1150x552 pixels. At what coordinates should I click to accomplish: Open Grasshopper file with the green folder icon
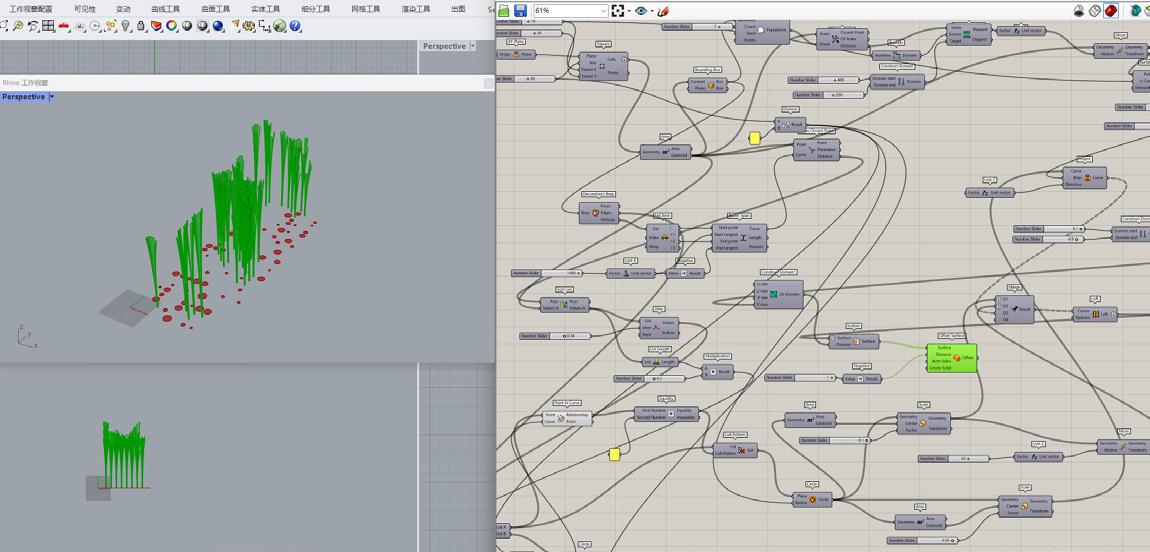504,11
